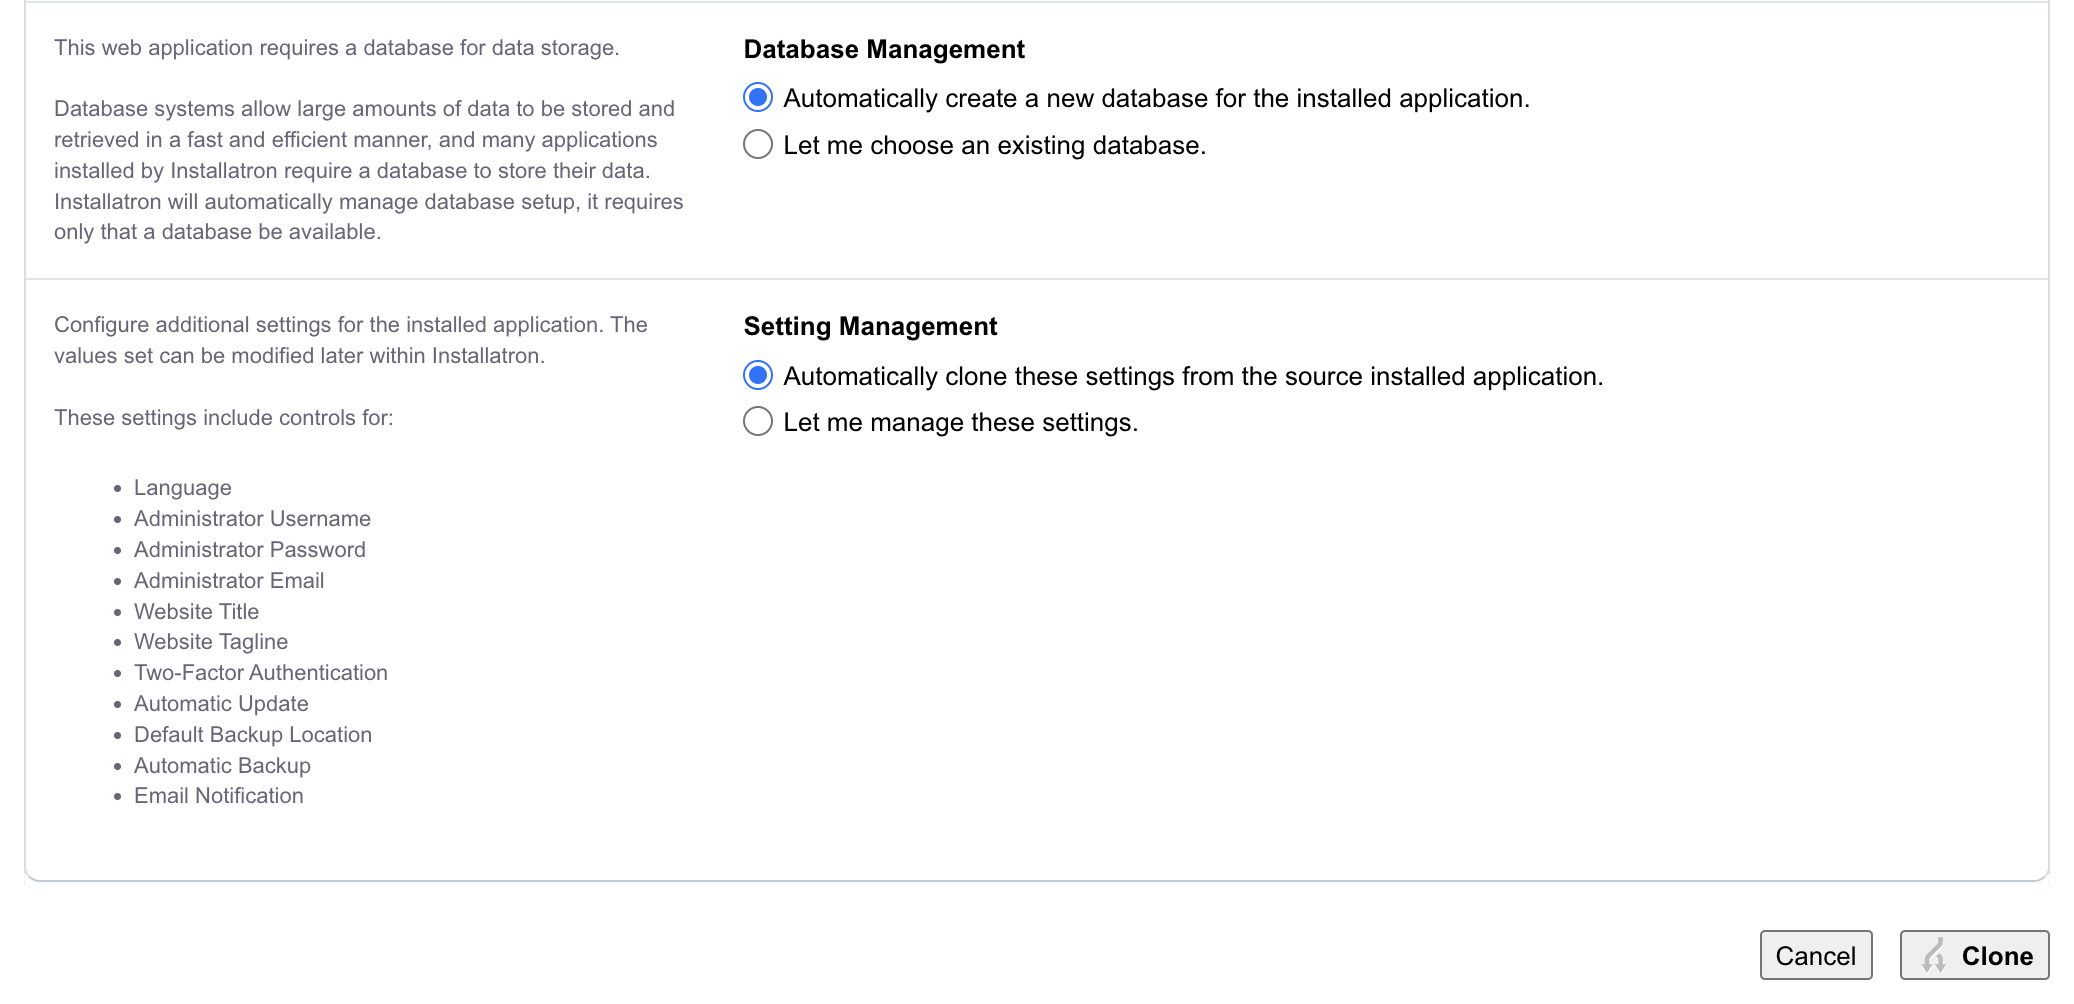Click the Email Notification list entry
This screenshot has height=1004, width=2074.
(x=218, y=795)
